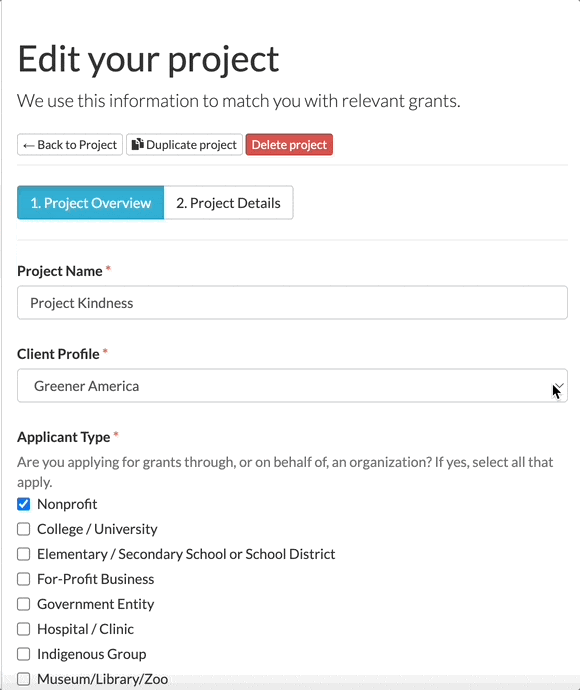Image resolution: width=580 pixels, height=690 pixels.
Task: Switch to the Project Details tab
Action: pyautogui.click(x=228, y=203)
